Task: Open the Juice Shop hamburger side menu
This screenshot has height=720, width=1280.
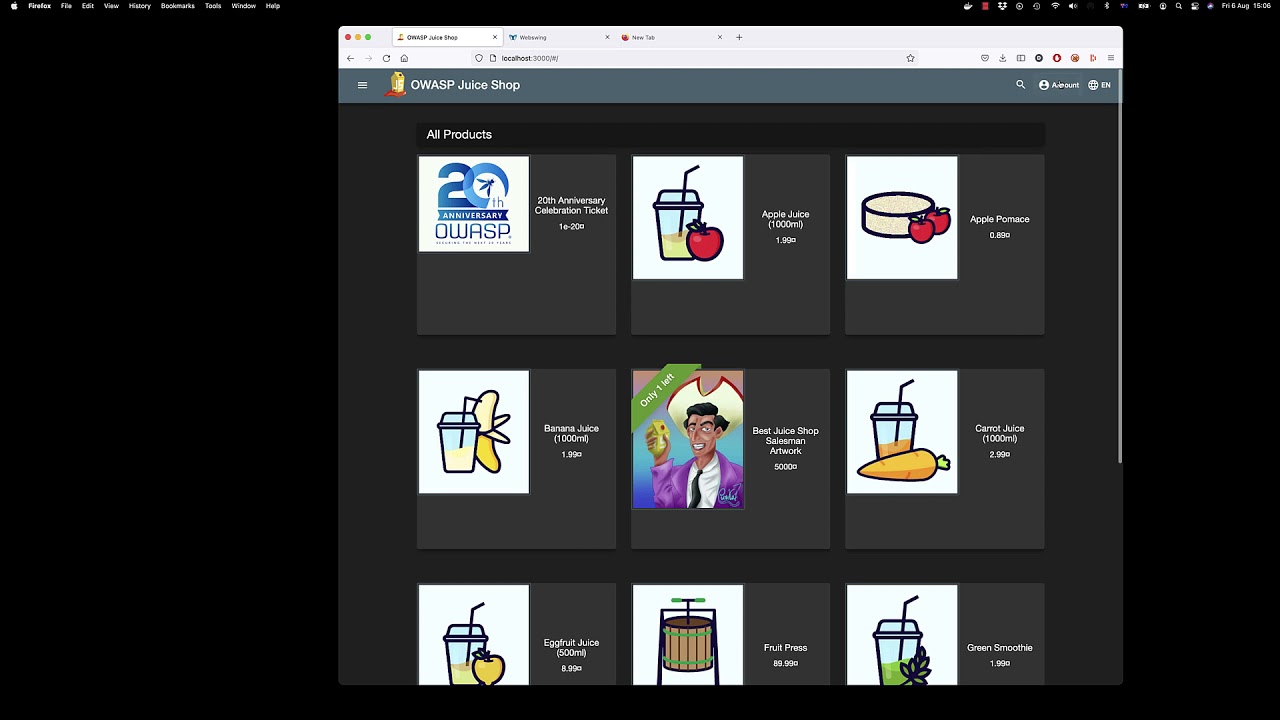Action: (x=362, y=85)
